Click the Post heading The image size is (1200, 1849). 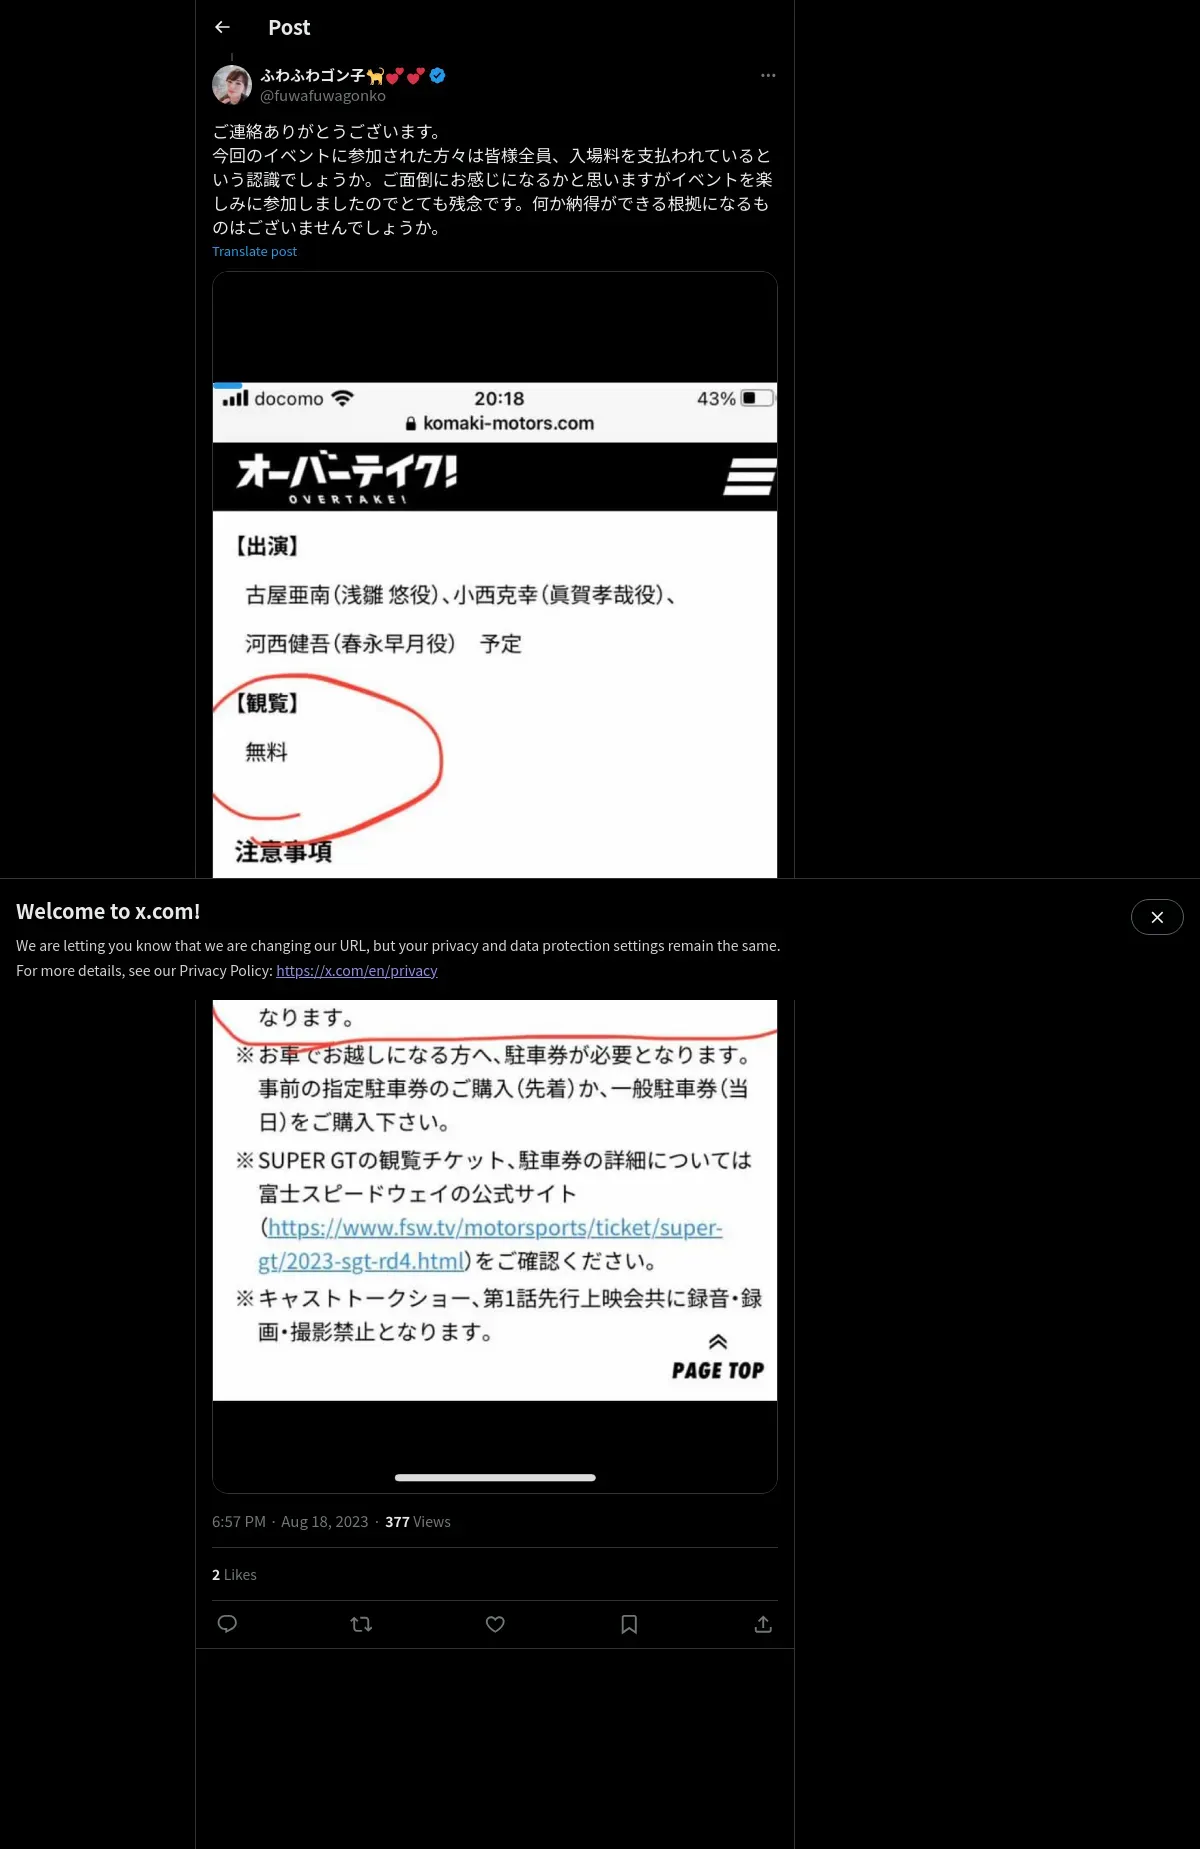tap(289, 27)
